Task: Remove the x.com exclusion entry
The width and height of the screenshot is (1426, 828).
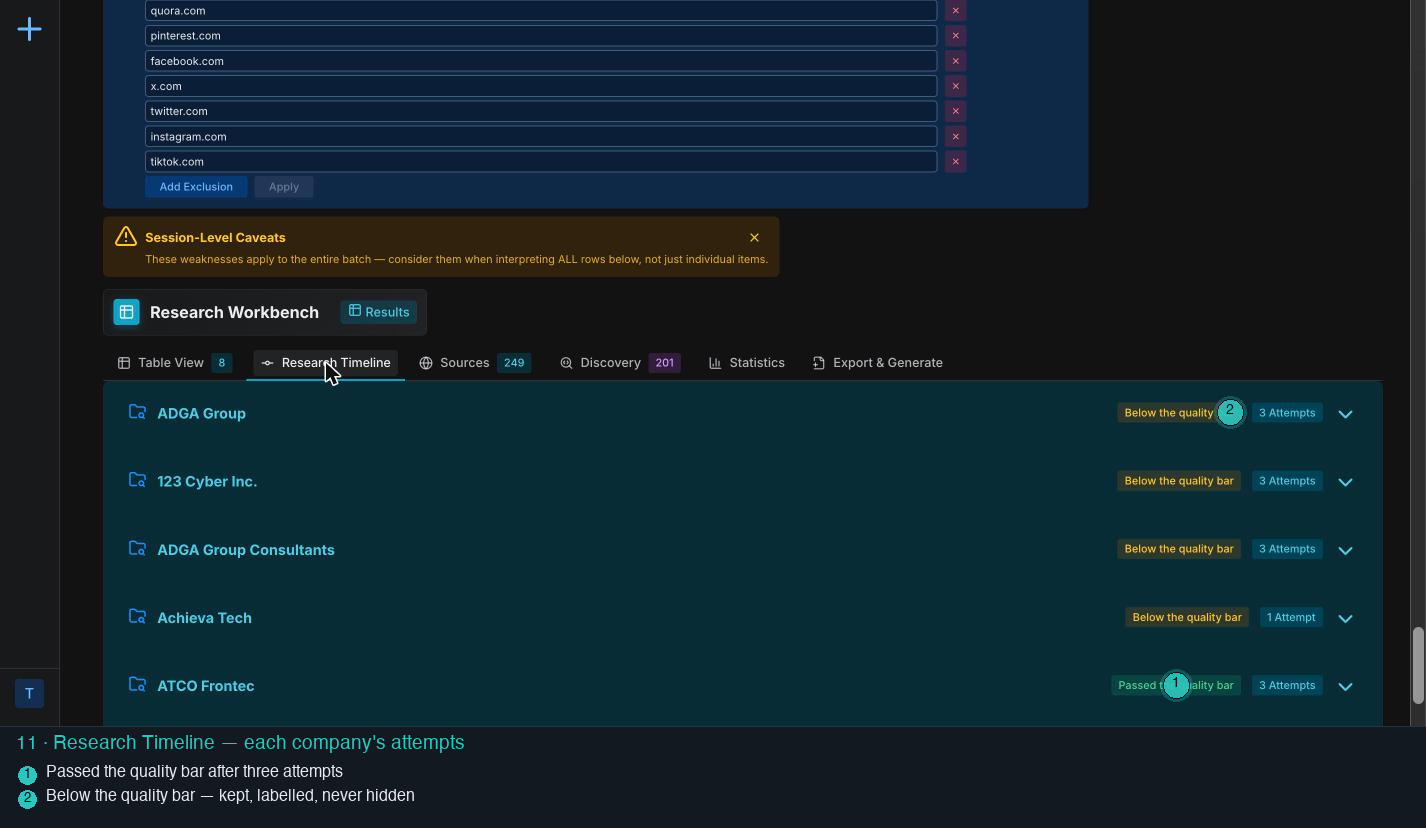Action: 955,86
